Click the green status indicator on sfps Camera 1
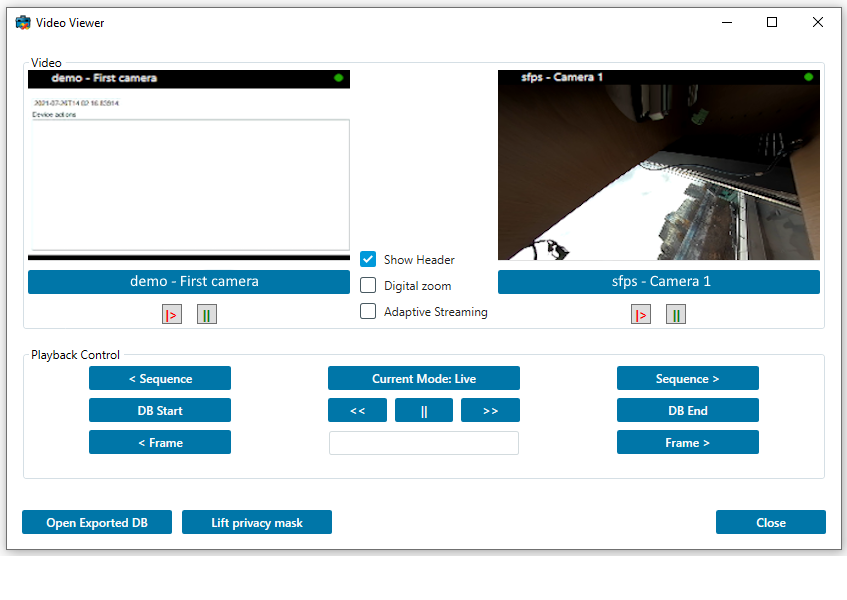847x600 pixels. point(809,78)
